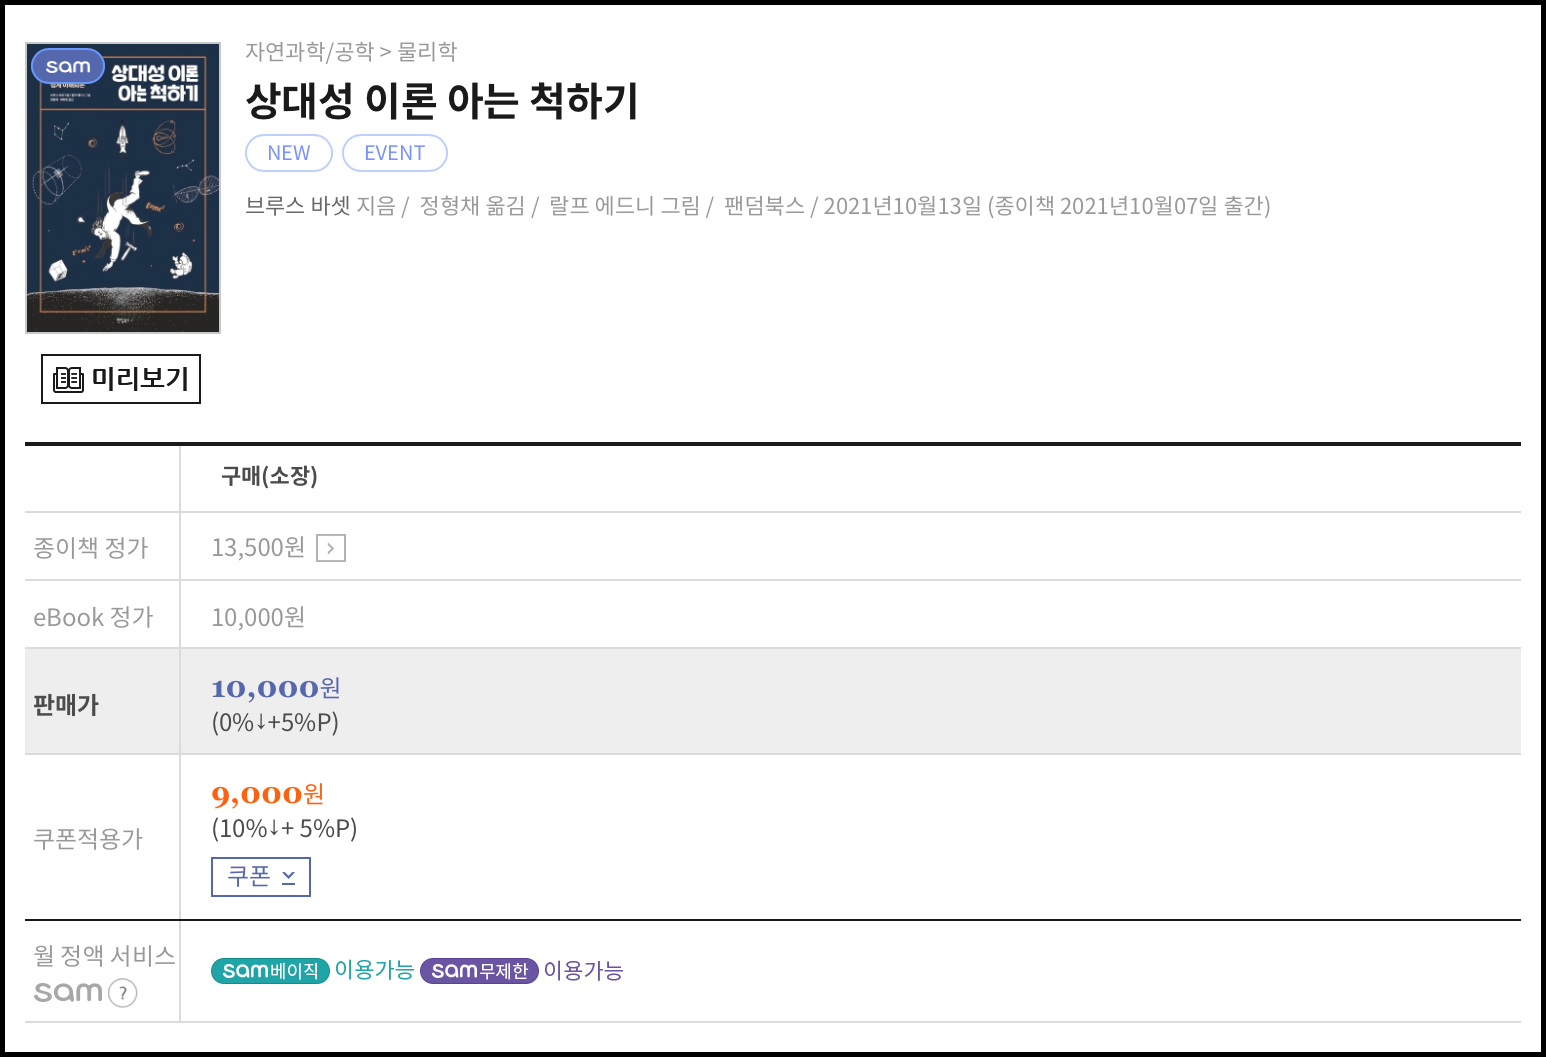Screen dimensions: 1546x1057
Task: Click the (10%↓+ 5%P) discount text
Action: pos(284,828)
